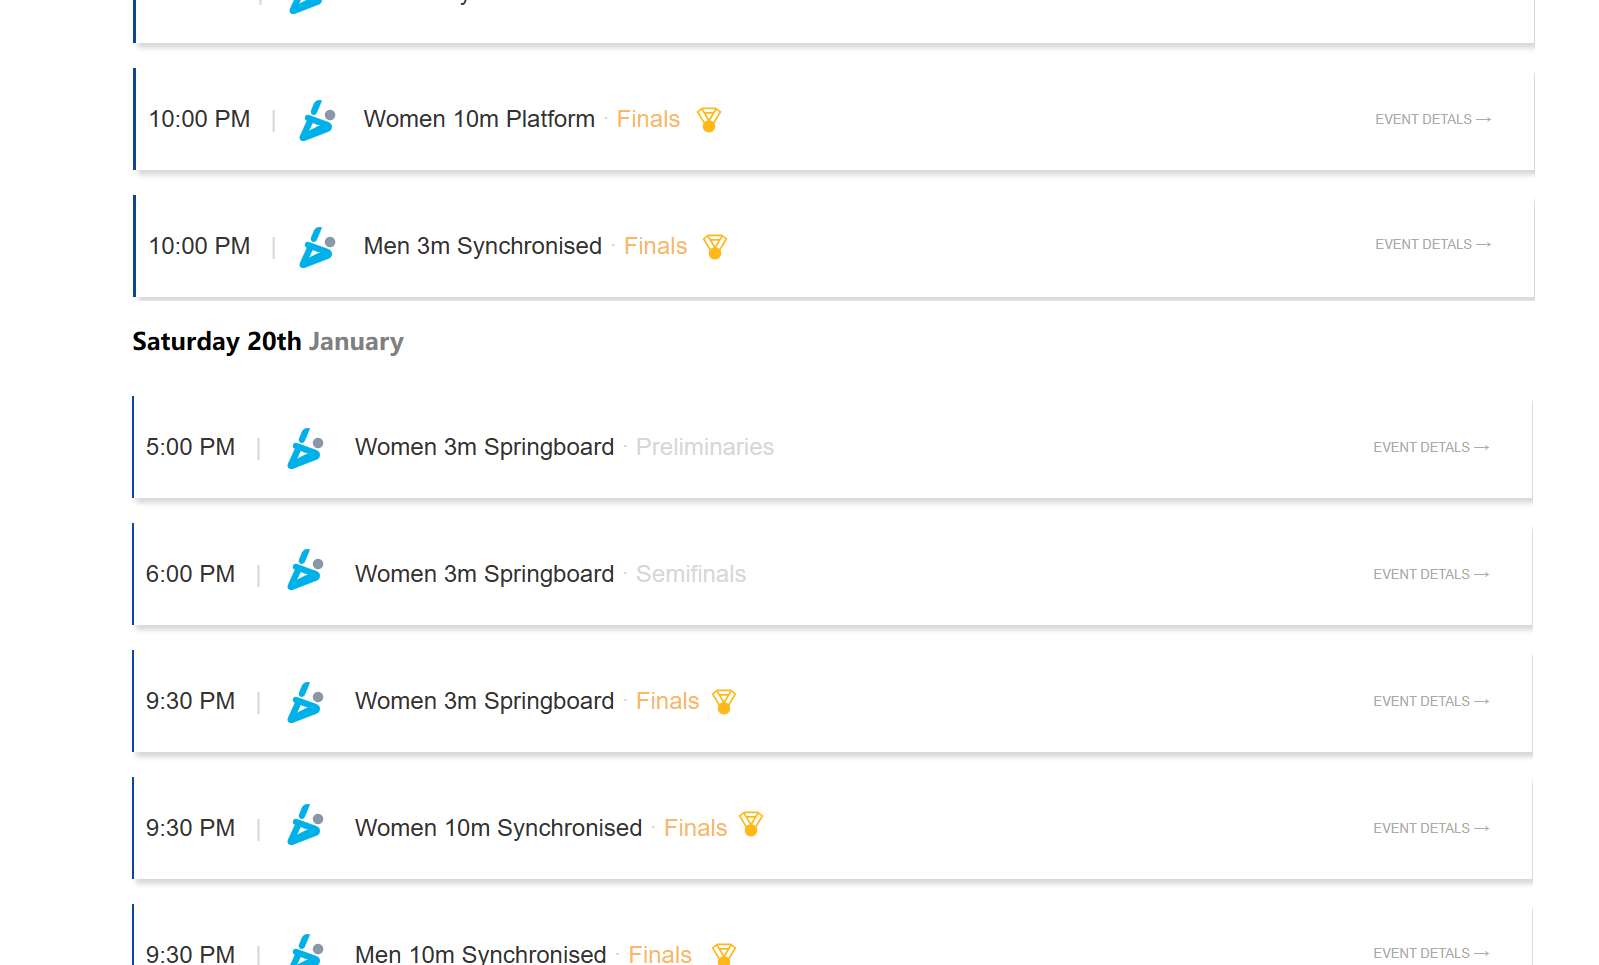Click the Women 10m Platform event title
Image resolution: width=1599 pixels, height=965 pixels.
tap(479, 119)
